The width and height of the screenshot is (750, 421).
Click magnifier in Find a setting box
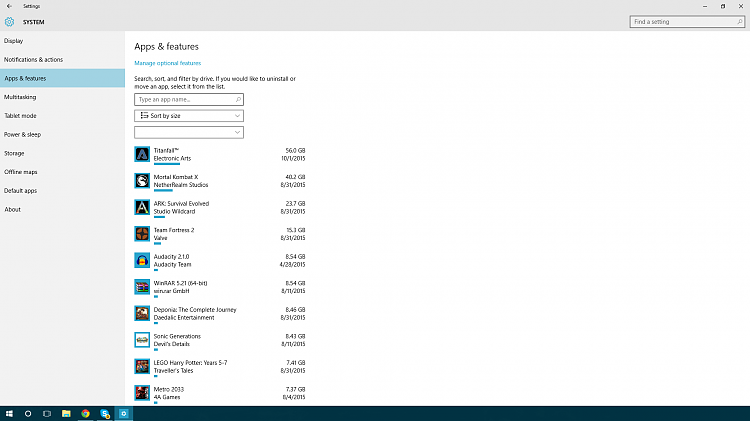739,22
